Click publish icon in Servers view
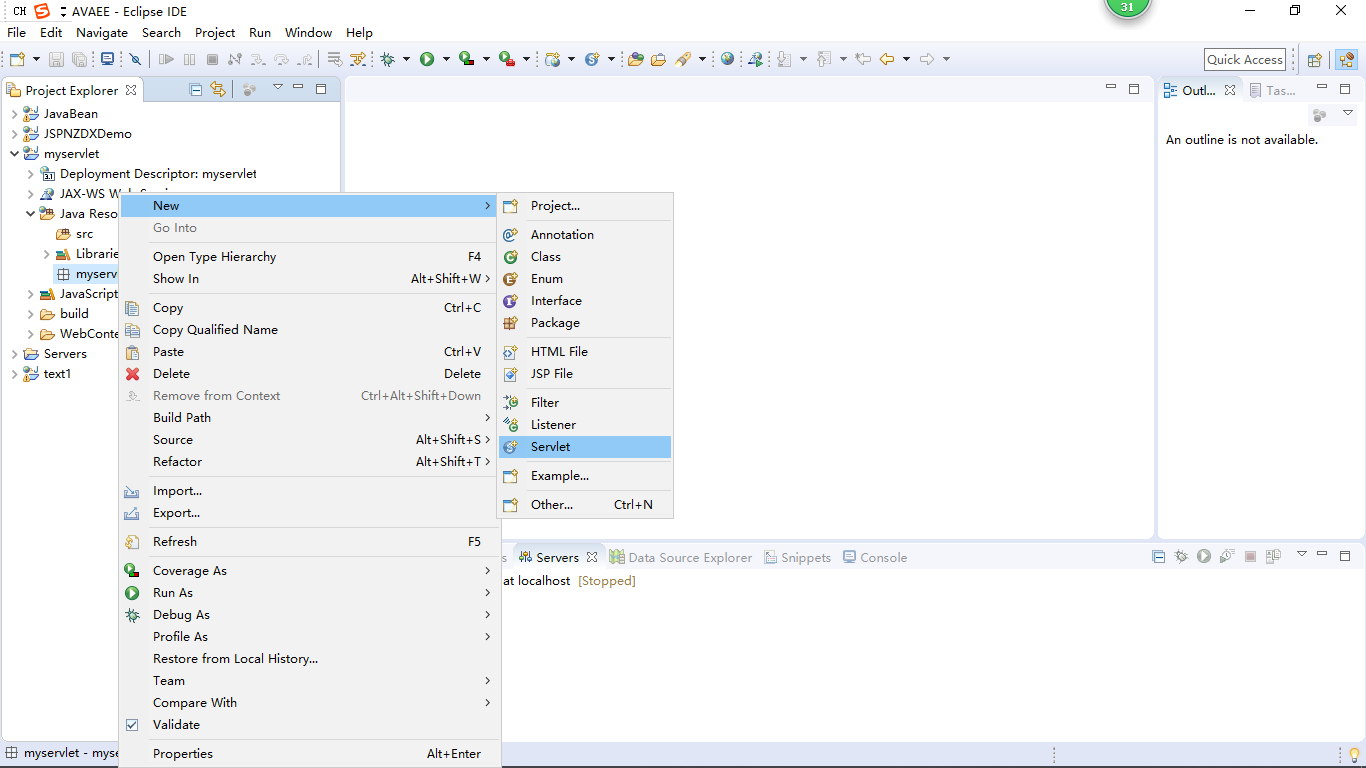Image resolution: width=1366 pixels, height=768 pixels. pos(1273,556)
